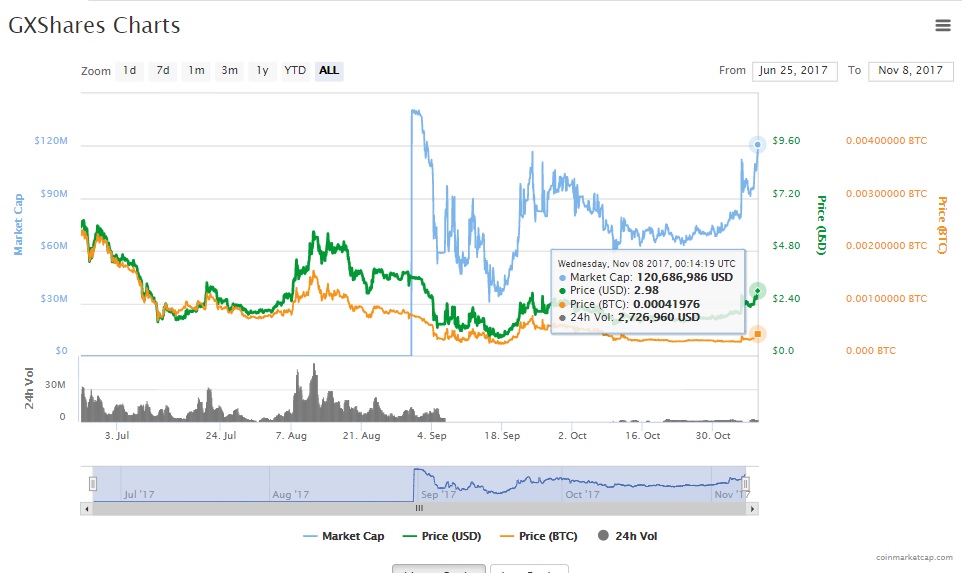This screenshot has height=573, width=967.
Task: Open the chart context hamburger menu
Action: (942, 25)
